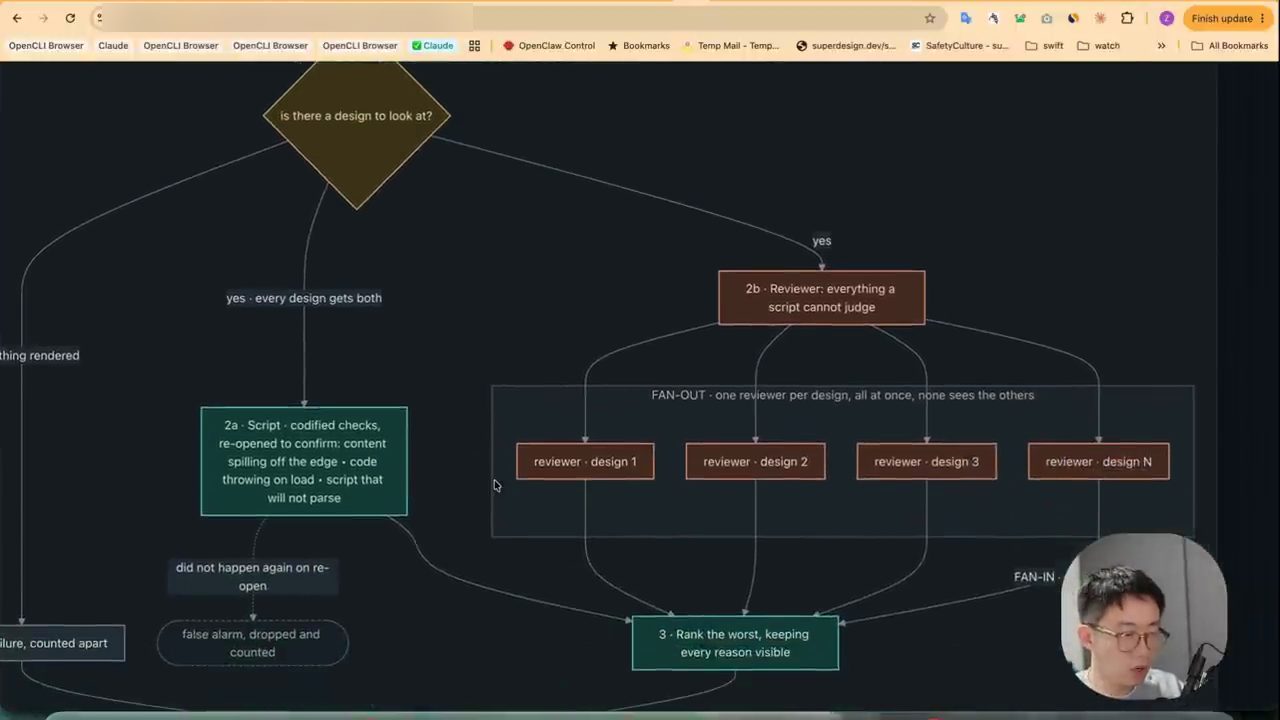Open the orange starburst Claude extension icon
Viewport: 1280px width, 720px height.
(1100, 18)
